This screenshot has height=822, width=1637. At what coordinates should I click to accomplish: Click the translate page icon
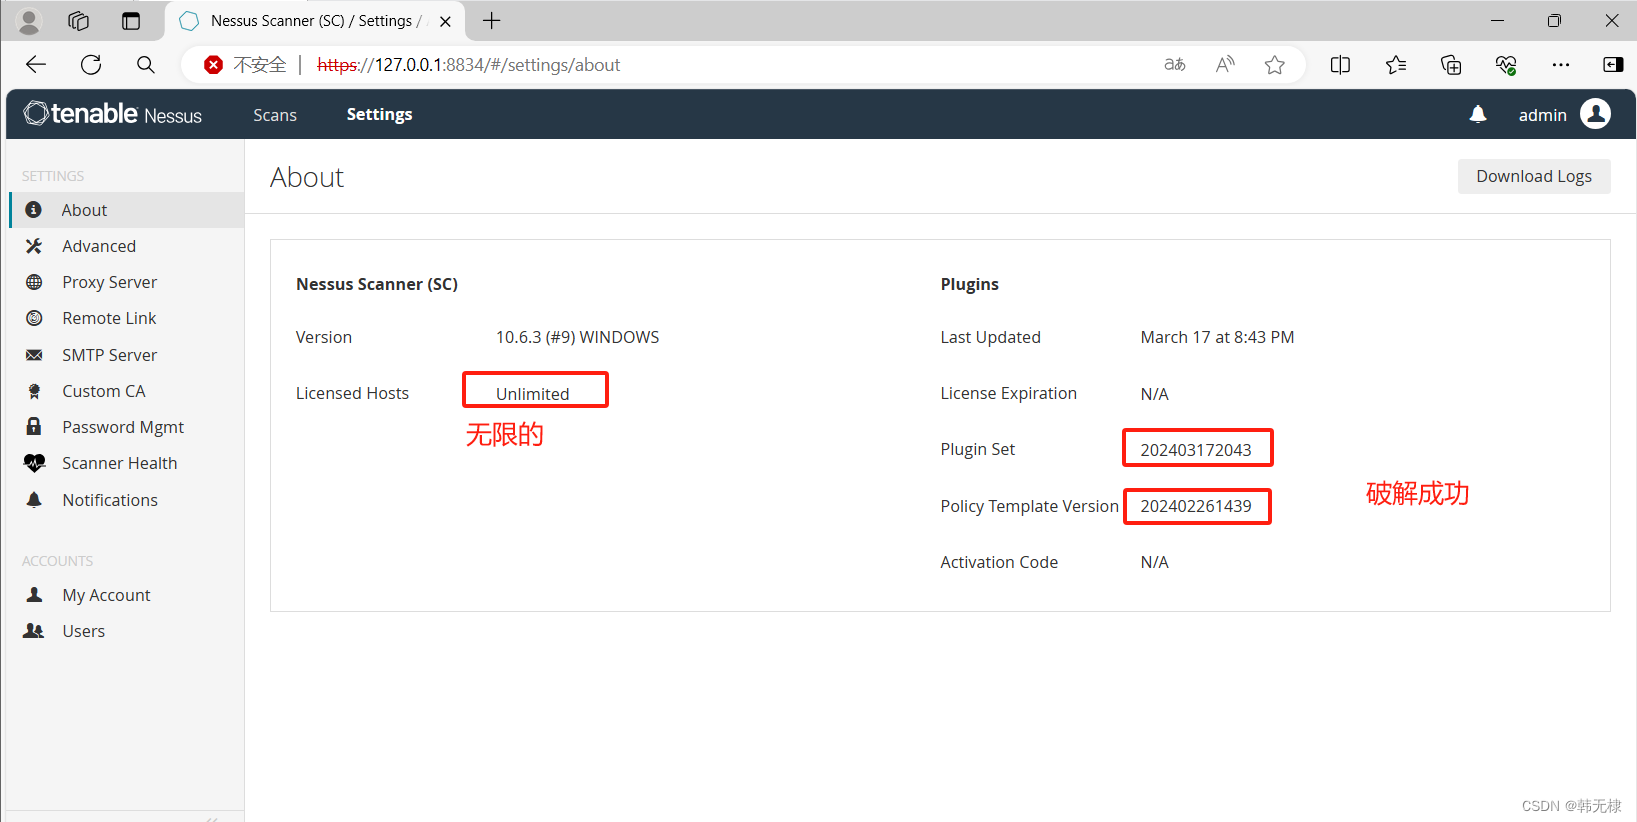click(x=1175, y=65)
